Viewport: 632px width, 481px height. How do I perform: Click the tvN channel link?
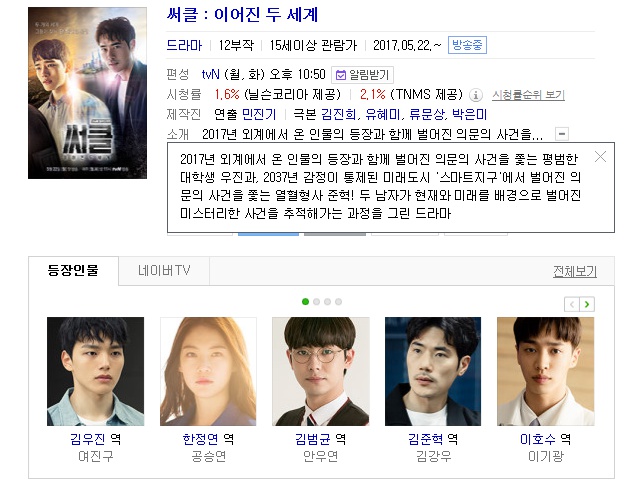click(210, 75)
